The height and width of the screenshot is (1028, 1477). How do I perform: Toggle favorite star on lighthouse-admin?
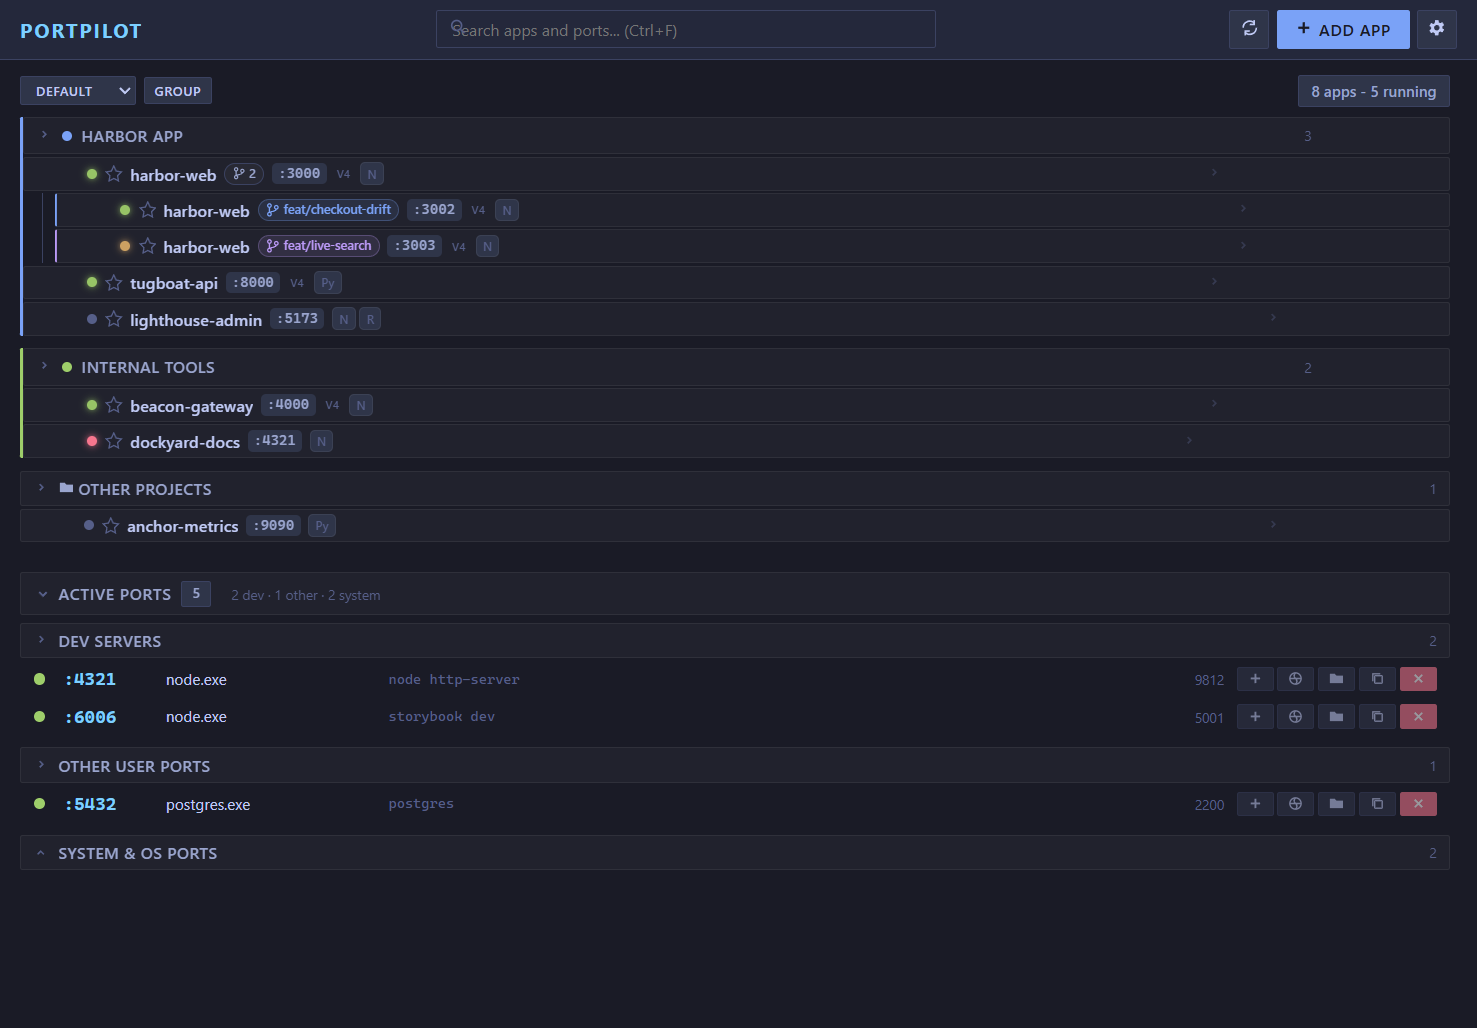(114, 319)
